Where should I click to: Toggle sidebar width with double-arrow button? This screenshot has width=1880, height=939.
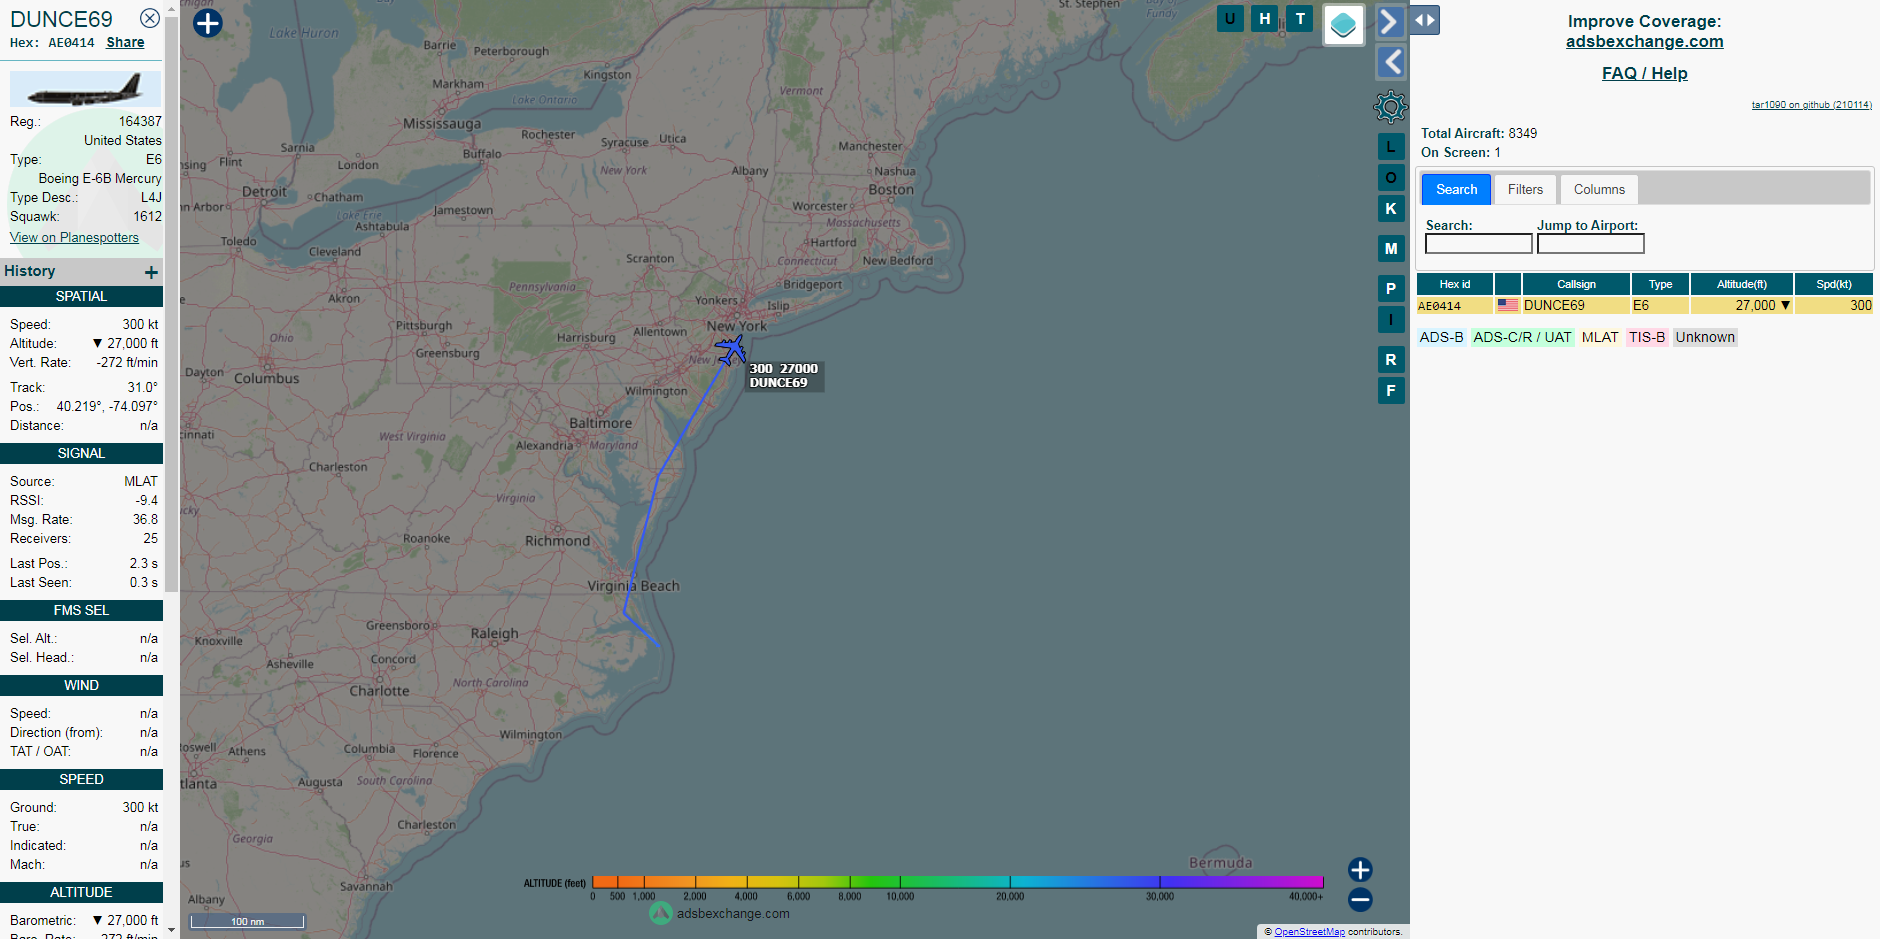(x=1425, y=20)
